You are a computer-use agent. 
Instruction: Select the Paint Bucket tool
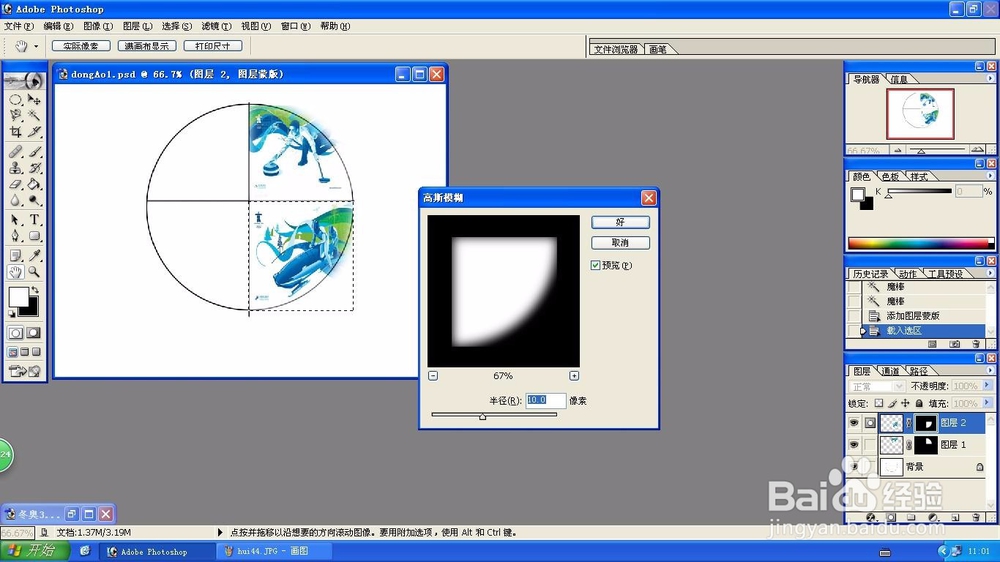pos(34,184)
